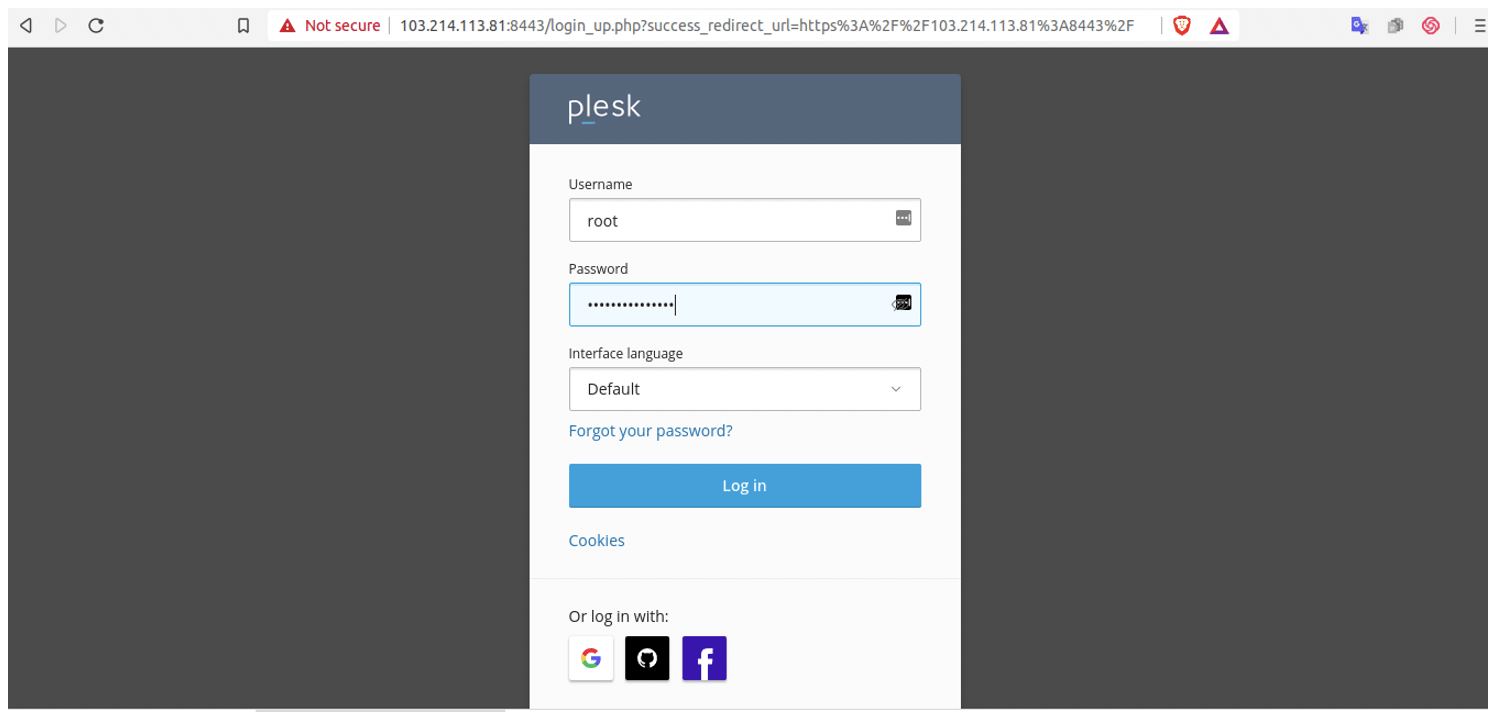Select the GitHub login icon

tap(647, 658)
